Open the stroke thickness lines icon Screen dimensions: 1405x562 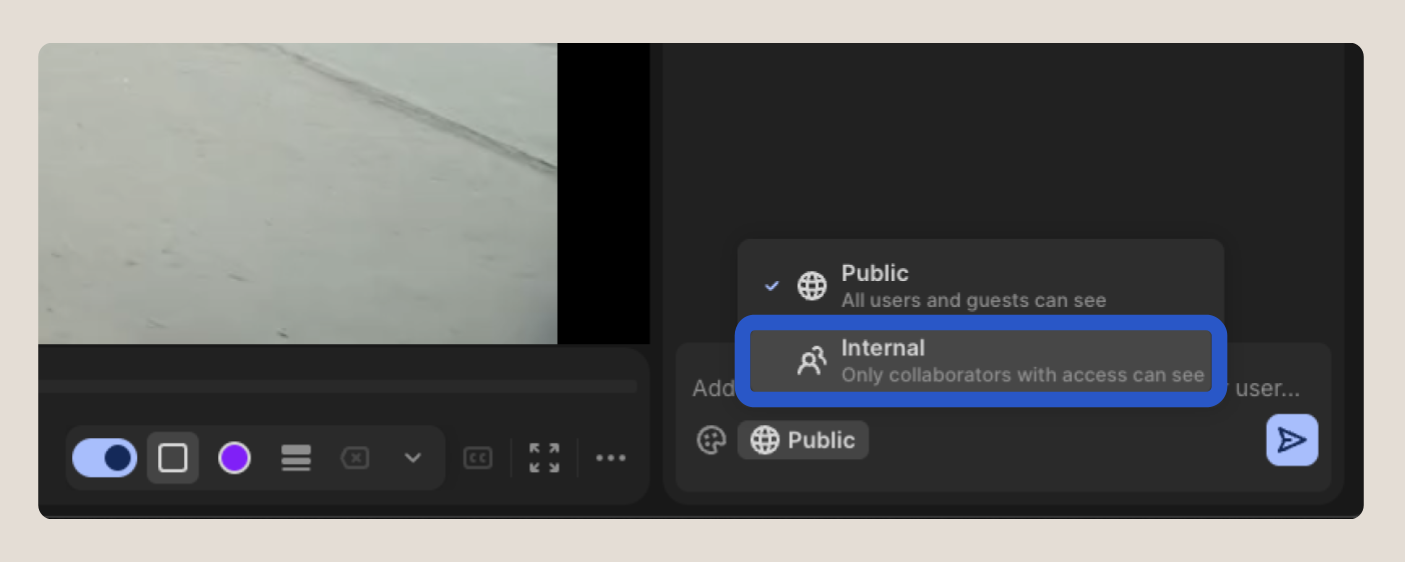[296, 458]
